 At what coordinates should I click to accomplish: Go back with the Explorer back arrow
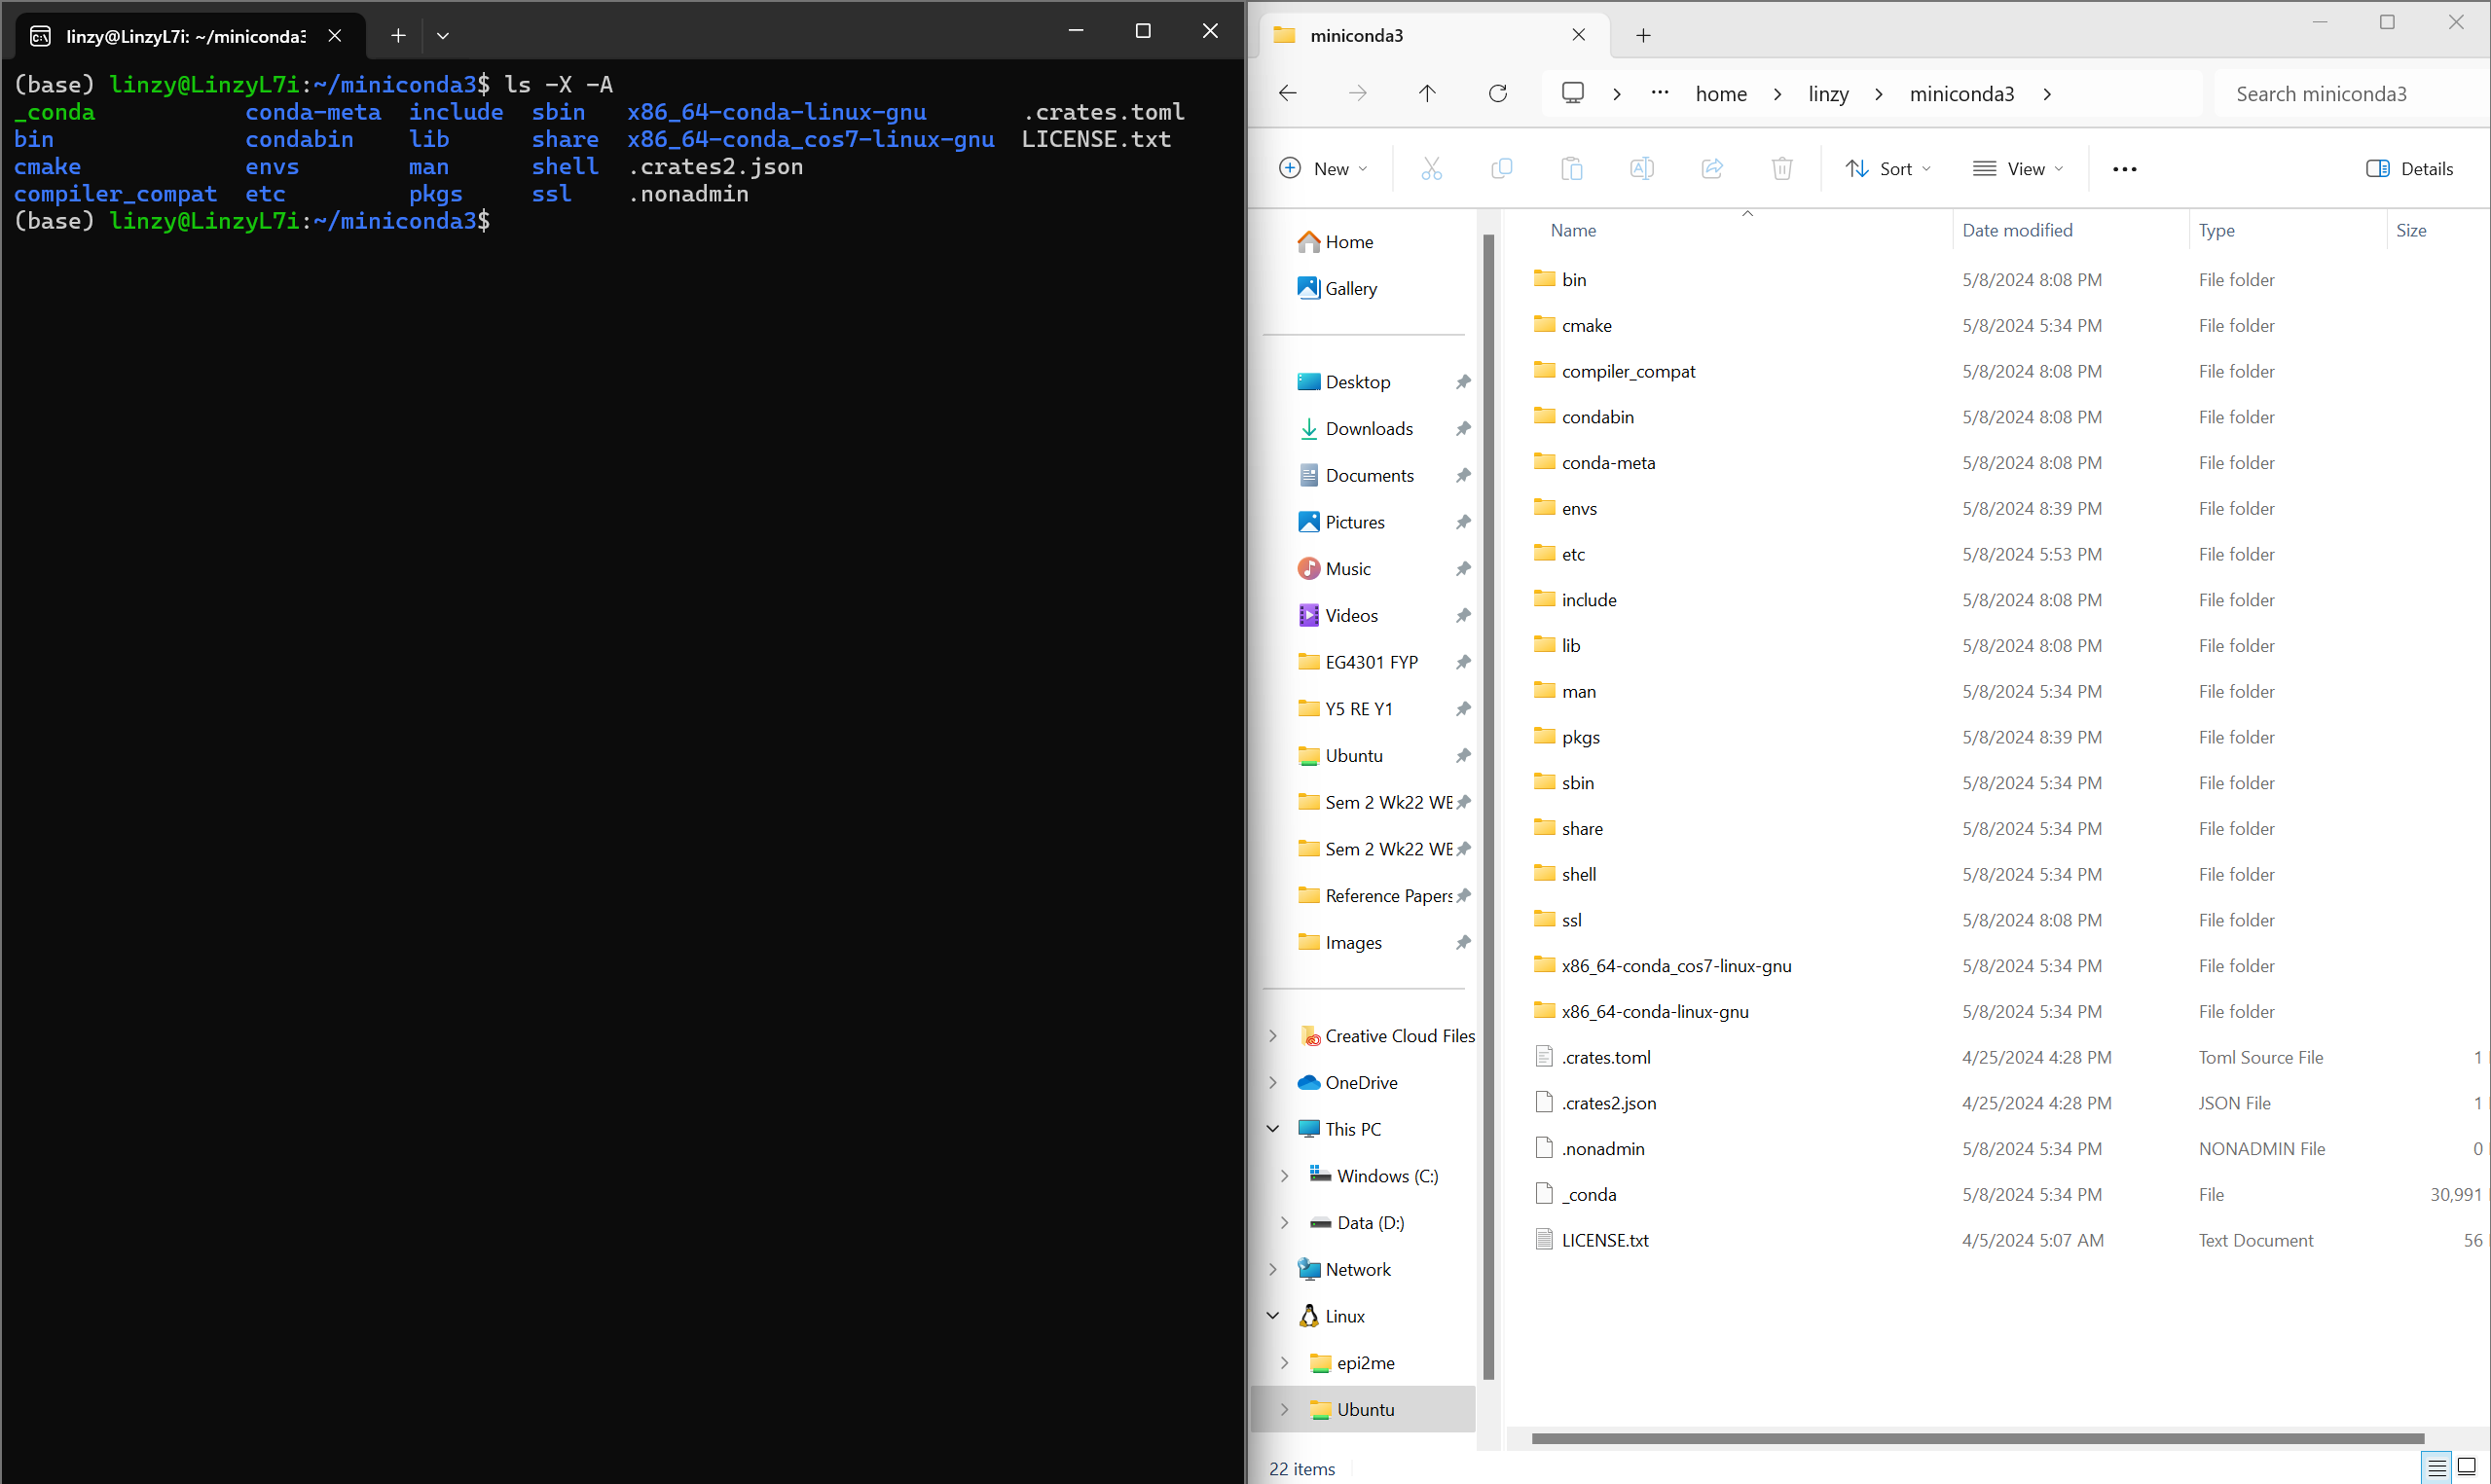coord(1288,93)
